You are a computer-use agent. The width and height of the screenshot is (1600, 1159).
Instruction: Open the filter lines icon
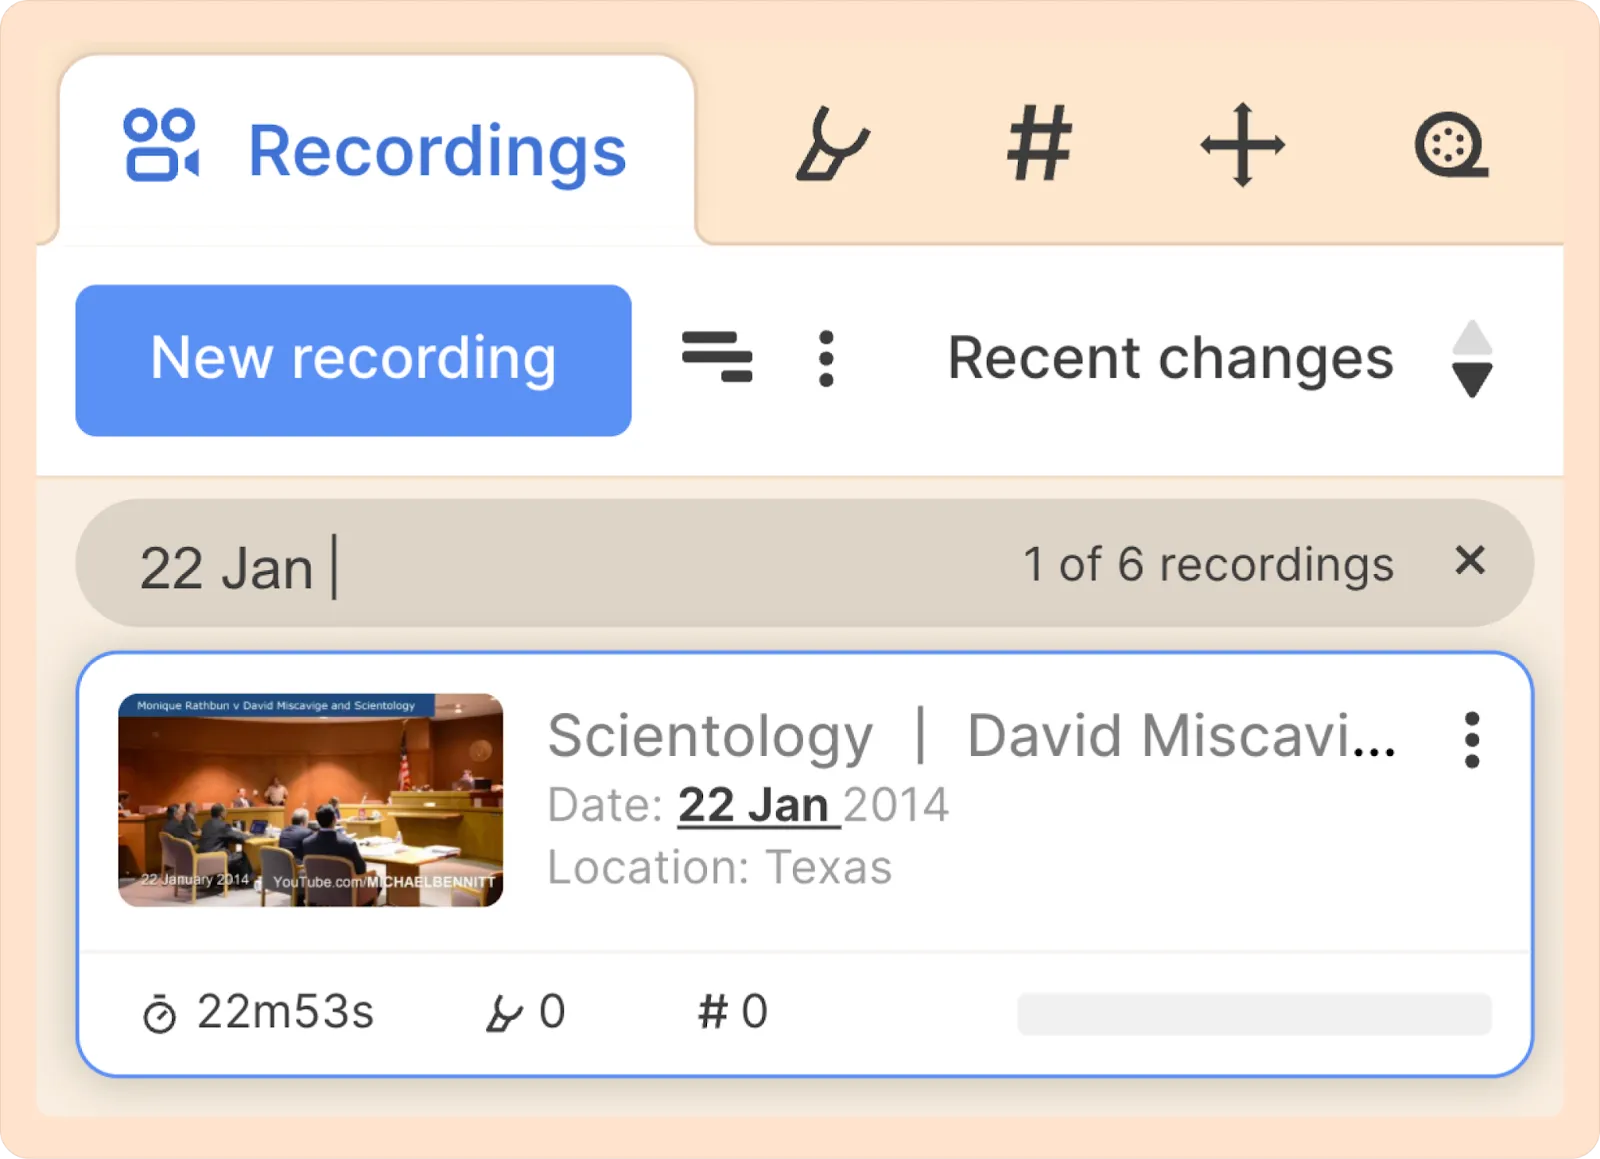(717, 357)
